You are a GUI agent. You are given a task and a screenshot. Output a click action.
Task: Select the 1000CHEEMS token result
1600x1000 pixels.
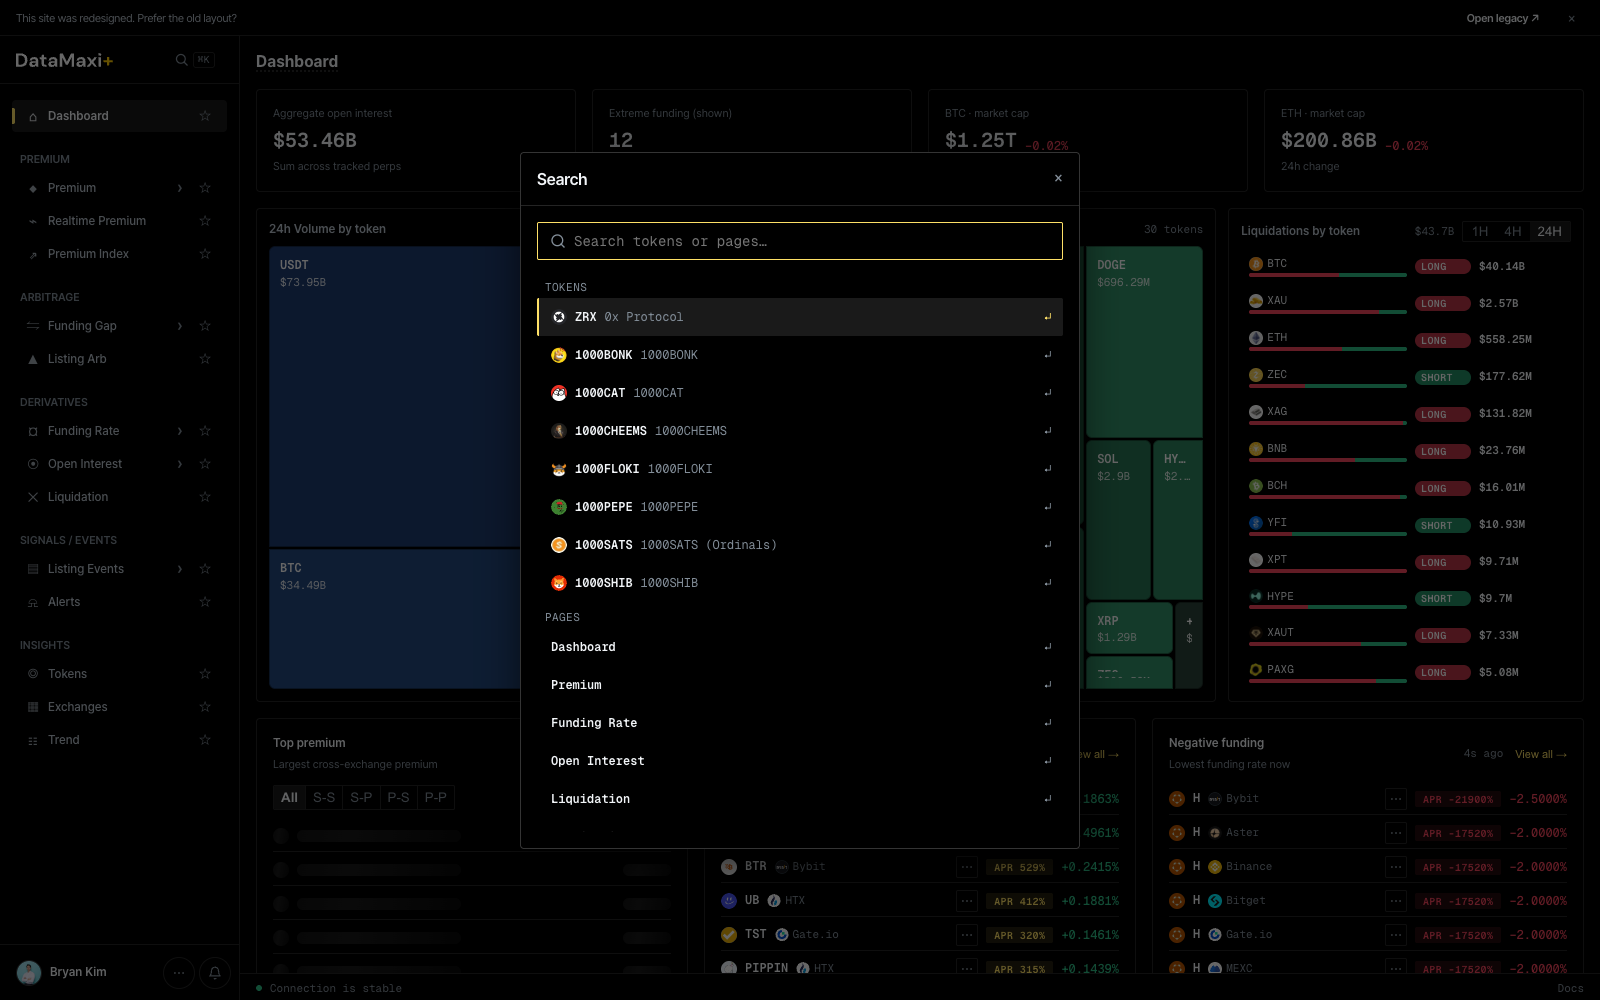pyautogui.click(x=800, y=431)
